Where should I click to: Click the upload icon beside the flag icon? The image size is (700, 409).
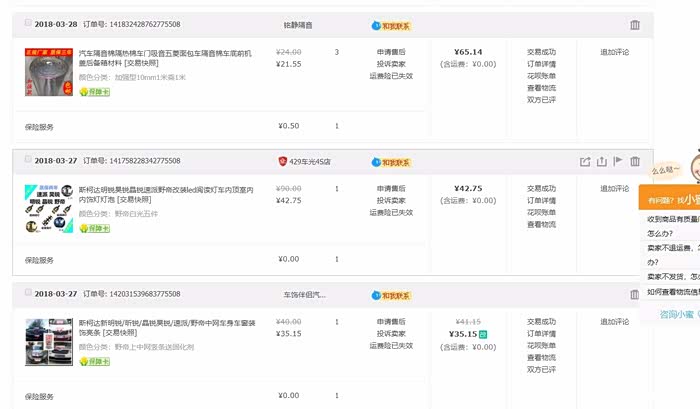601,161
